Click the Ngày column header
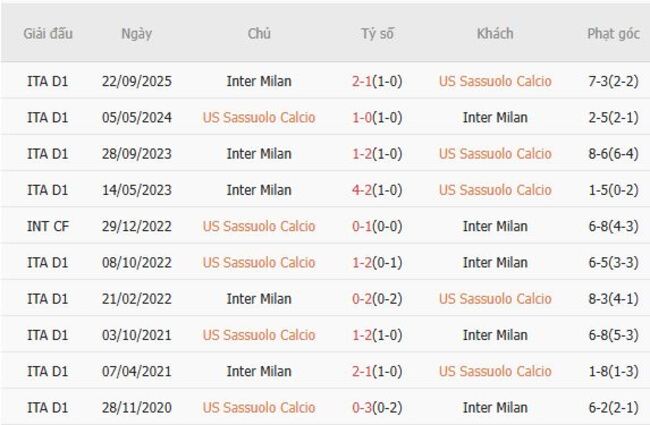 click(x=136, y=34)
